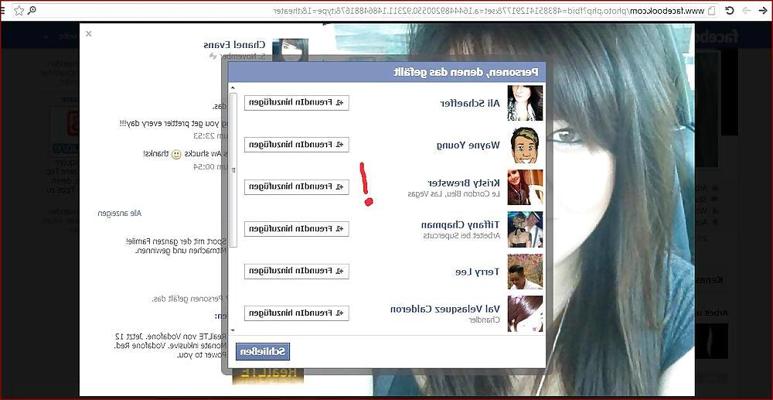Open the Val Velasquez Calderon name link
The image size is (773, 400).
(x=445, y=309)
